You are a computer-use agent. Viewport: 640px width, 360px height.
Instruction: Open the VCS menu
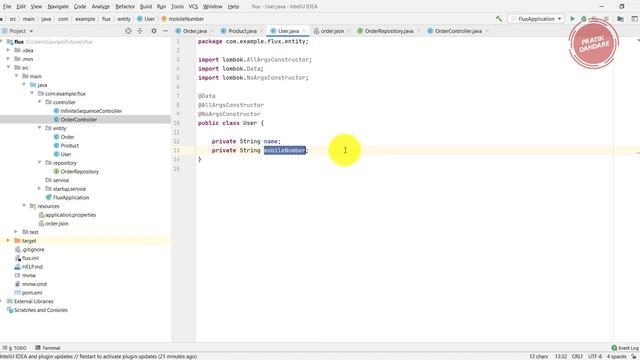pyautogui.click(x=193, y=7)
